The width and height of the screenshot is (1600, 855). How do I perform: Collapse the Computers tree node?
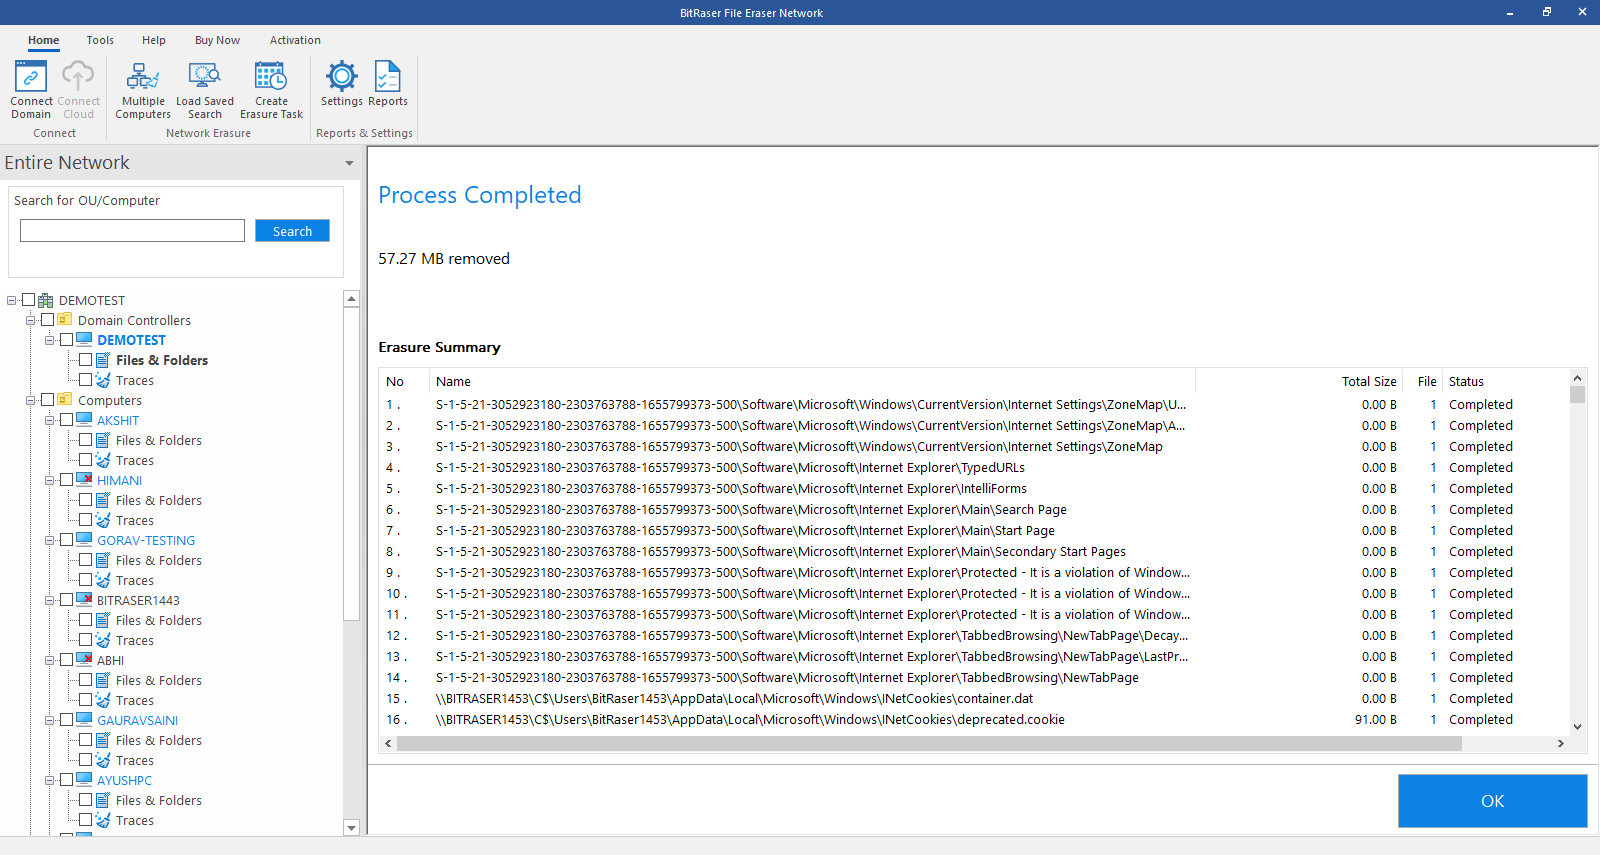[31, 400]
